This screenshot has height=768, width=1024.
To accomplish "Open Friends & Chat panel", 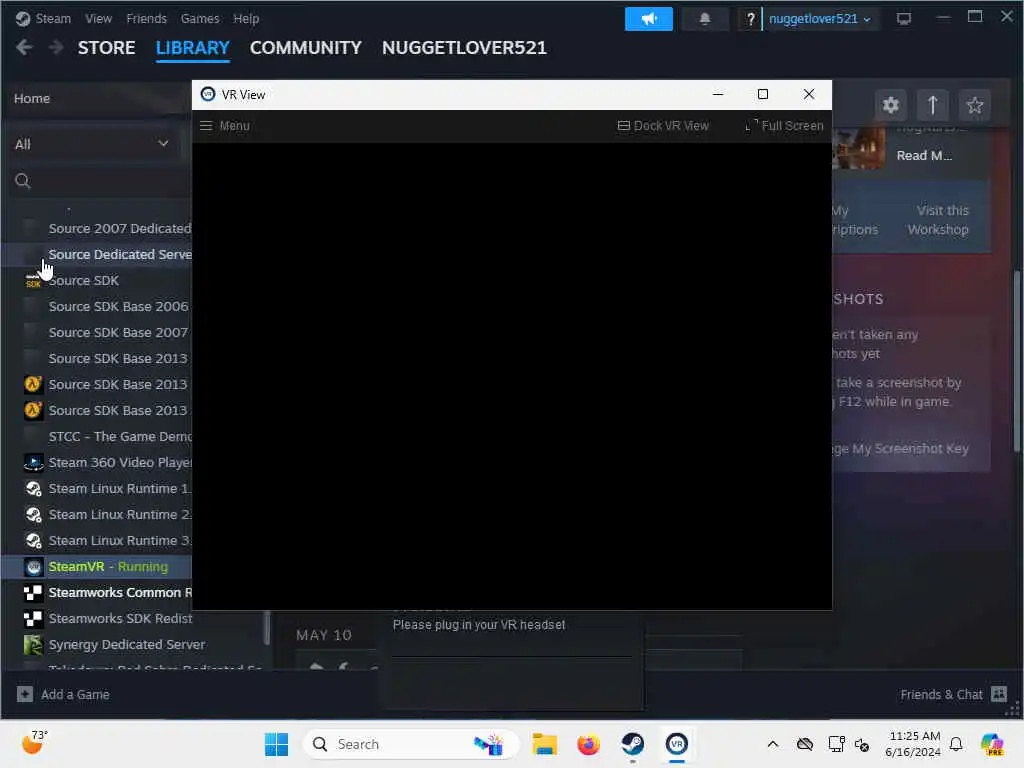I will [x=953, y=694].
